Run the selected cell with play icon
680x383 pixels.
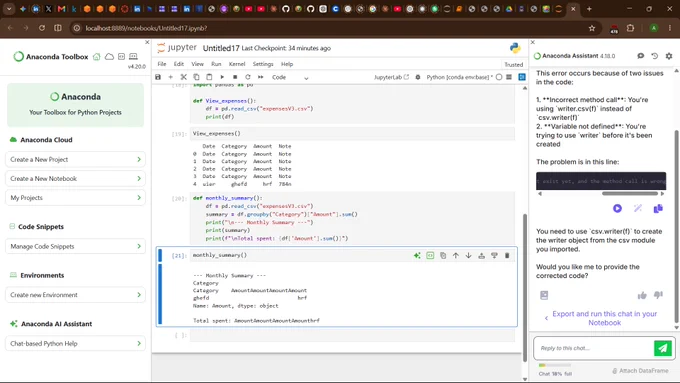tap(222, 77)
